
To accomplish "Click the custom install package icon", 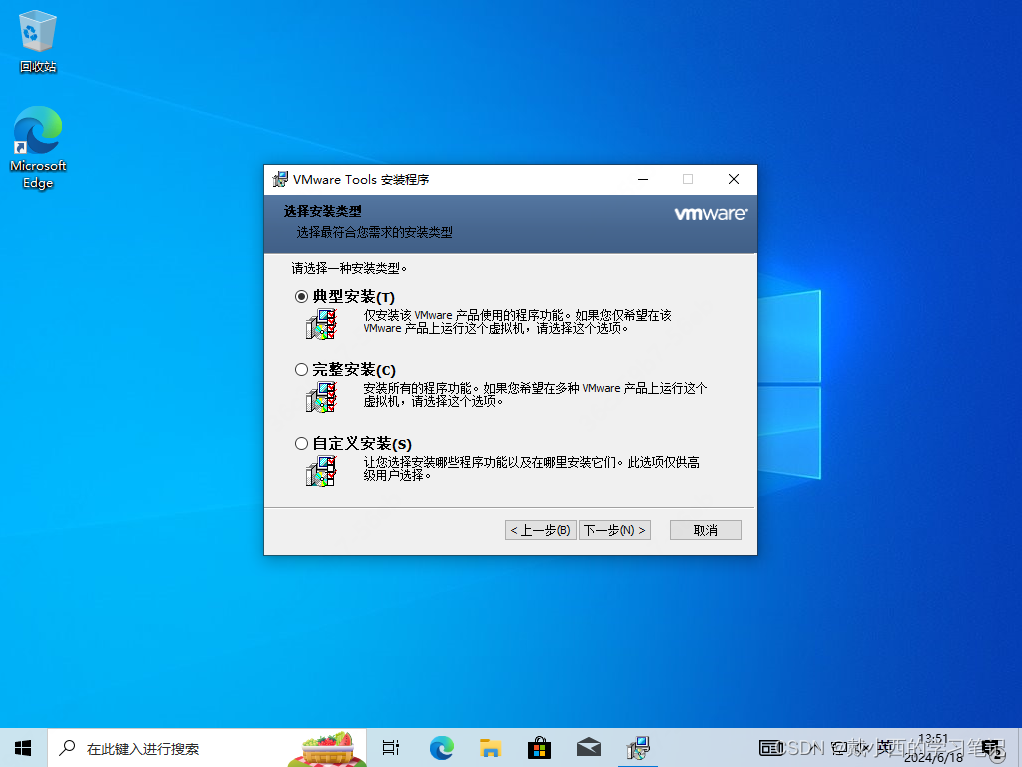I will [x=321, y=470].
